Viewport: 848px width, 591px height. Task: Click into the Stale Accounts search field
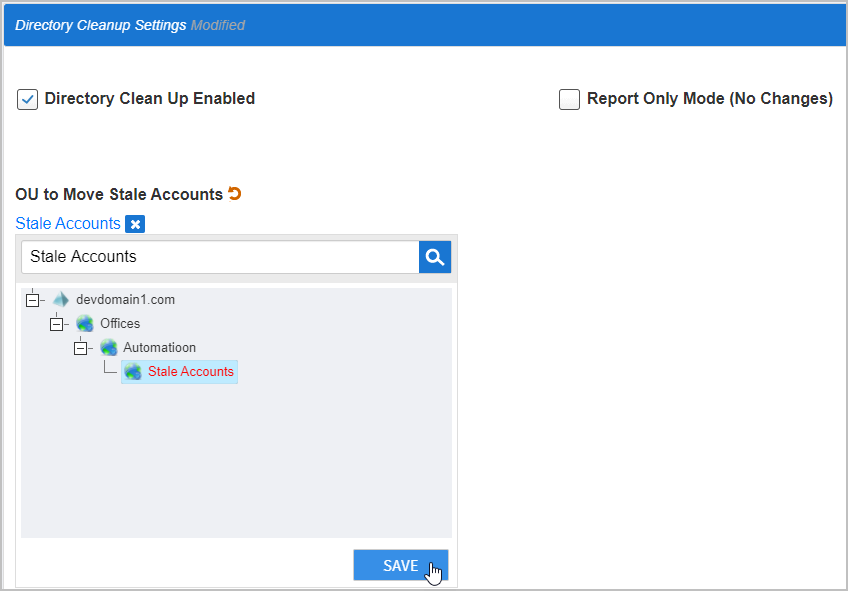pyautogui.click(x=220, y=257)
